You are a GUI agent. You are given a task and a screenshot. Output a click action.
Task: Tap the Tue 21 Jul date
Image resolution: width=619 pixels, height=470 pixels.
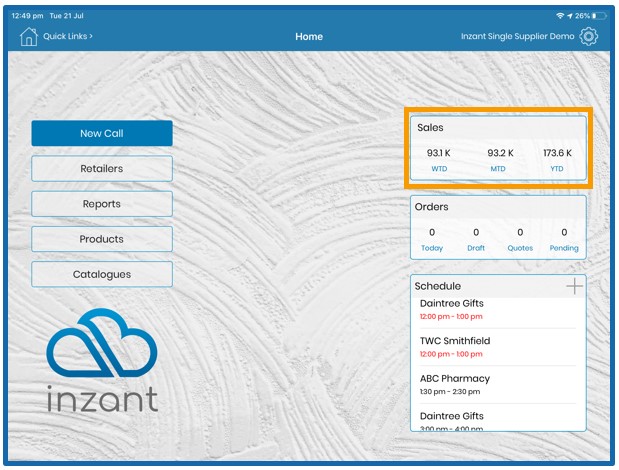coord(66,16)
